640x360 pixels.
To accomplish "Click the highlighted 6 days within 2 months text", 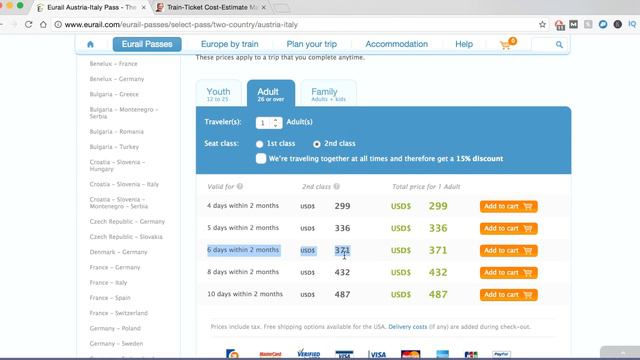I will (243, 250).
